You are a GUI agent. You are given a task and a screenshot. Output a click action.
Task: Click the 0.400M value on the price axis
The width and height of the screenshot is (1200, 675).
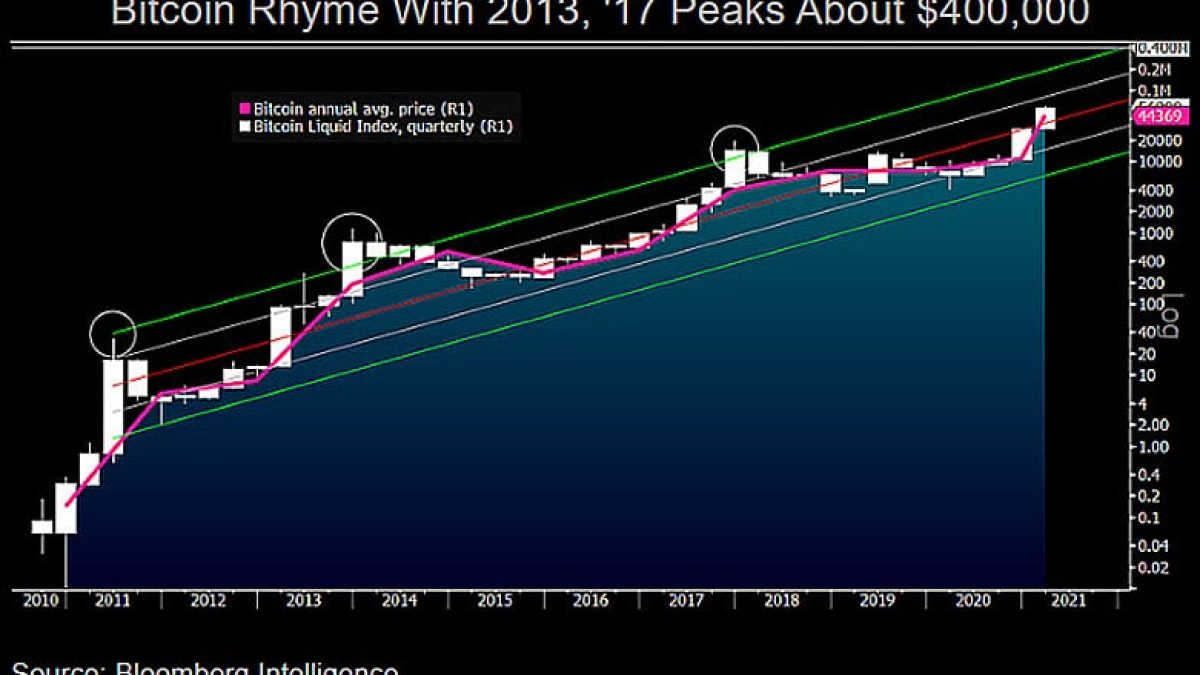click(x=1157, y=48)
